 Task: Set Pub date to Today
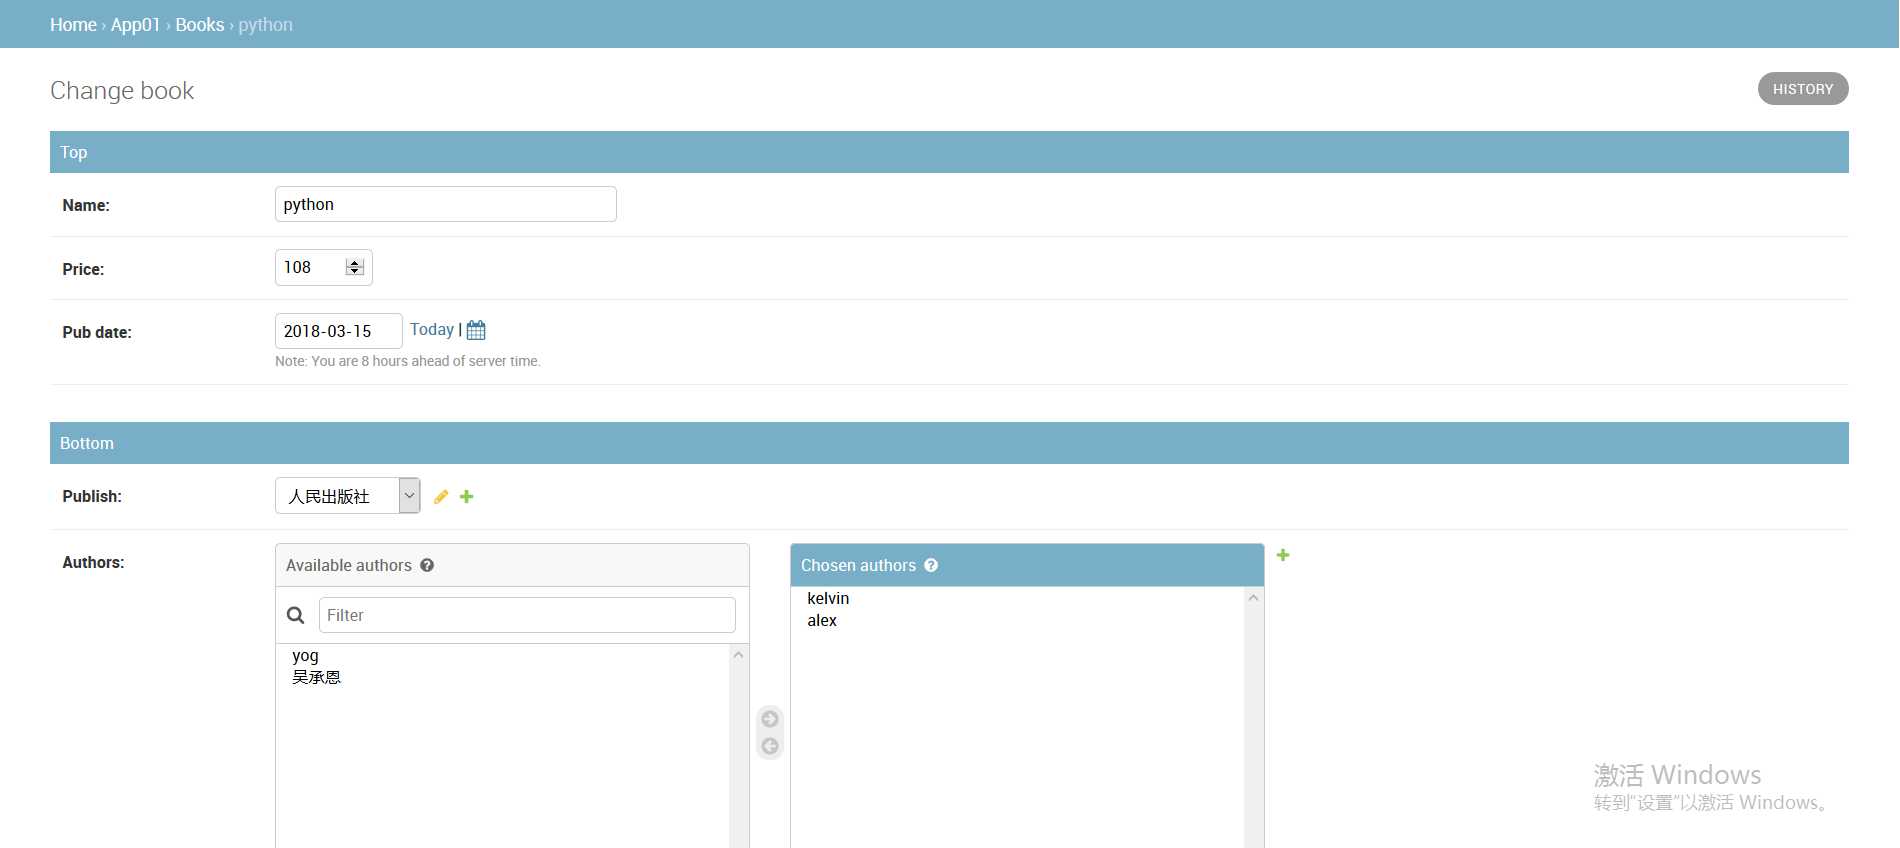pos(432,330)
